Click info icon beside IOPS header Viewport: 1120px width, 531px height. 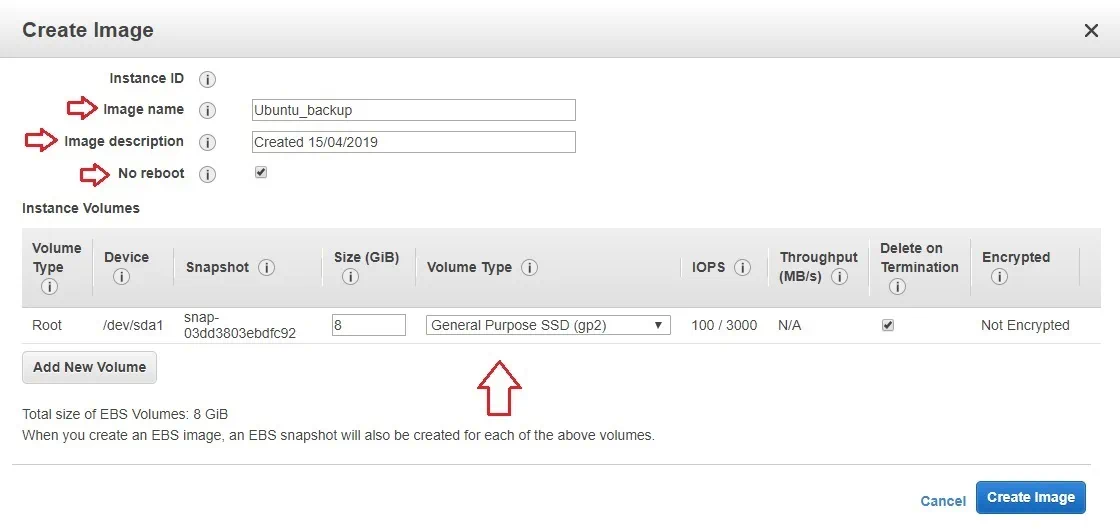click(x=742, y=268)
